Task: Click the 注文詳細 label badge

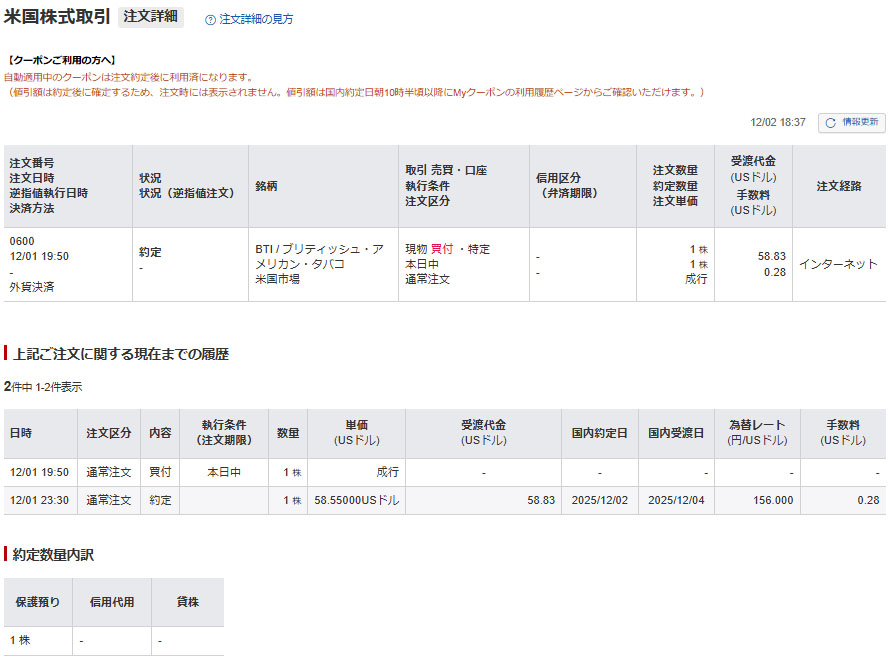Action: click(151, 17)
